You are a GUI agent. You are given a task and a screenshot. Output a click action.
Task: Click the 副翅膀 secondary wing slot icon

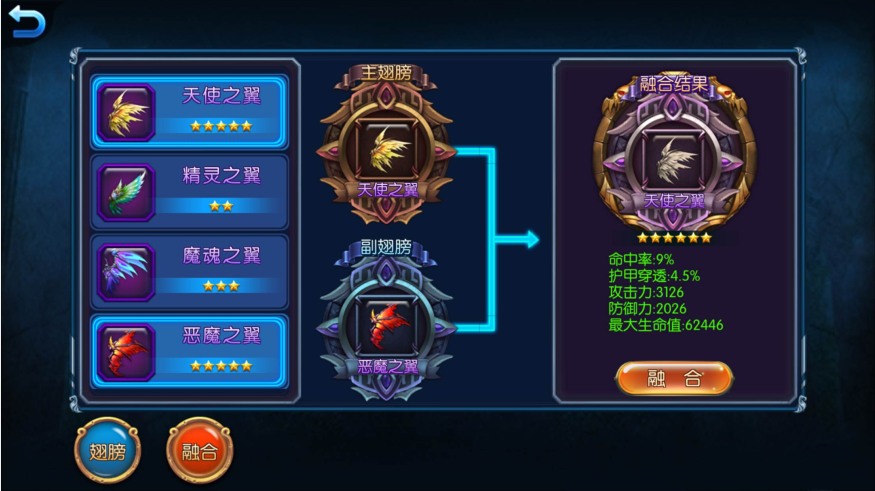[386, 325]
